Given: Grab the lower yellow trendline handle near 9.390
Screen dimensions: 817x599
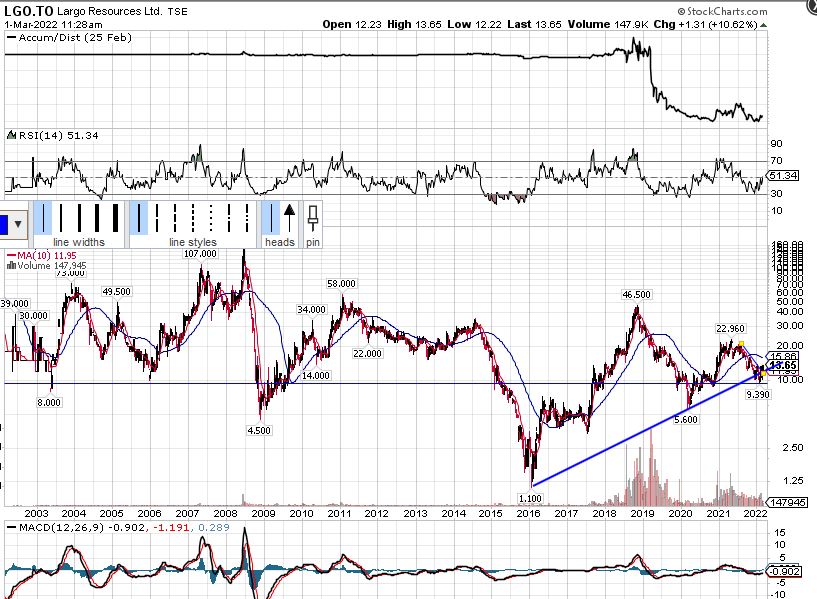Looking at the screenshot, I should 763,373.
